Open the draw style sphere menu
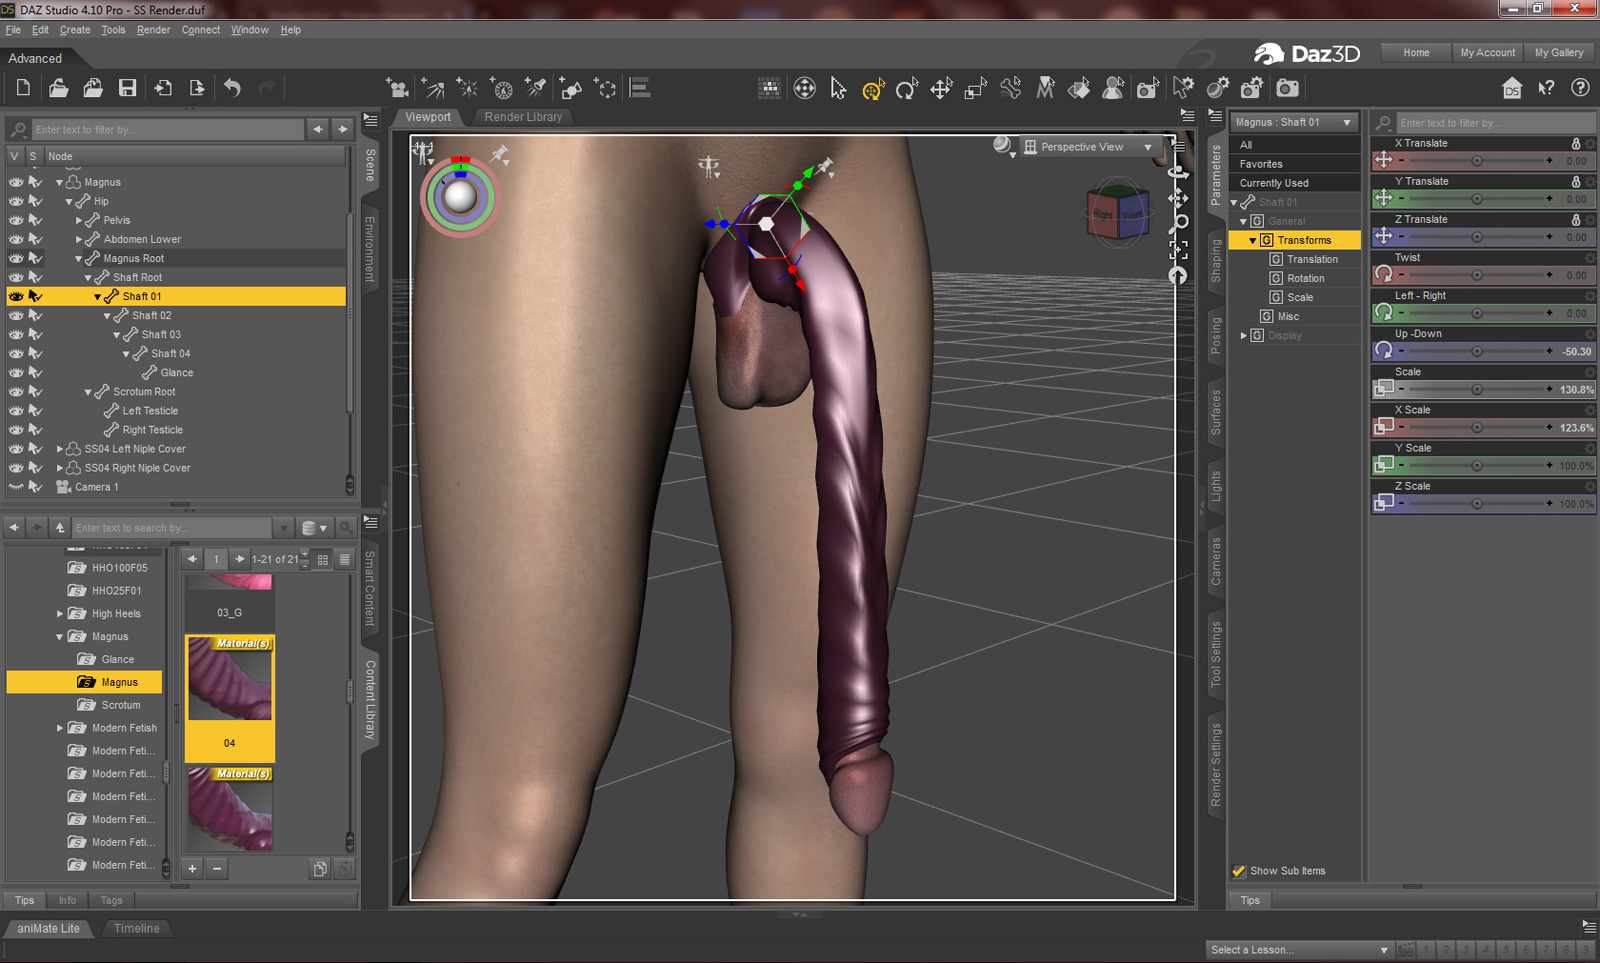Viewport: 1600px width, 963px height. (1003, 147)
